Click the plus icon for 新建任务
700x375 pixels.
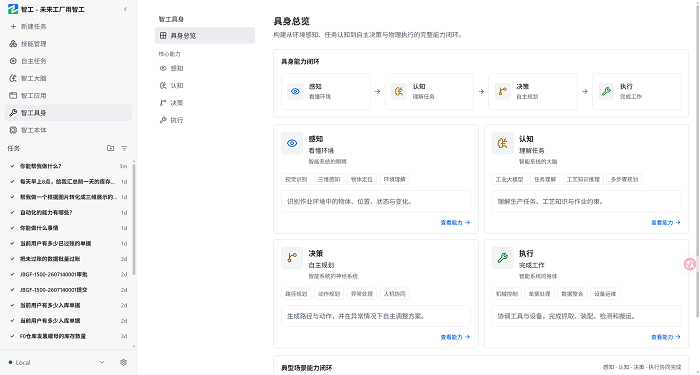[x=13, y=26]
